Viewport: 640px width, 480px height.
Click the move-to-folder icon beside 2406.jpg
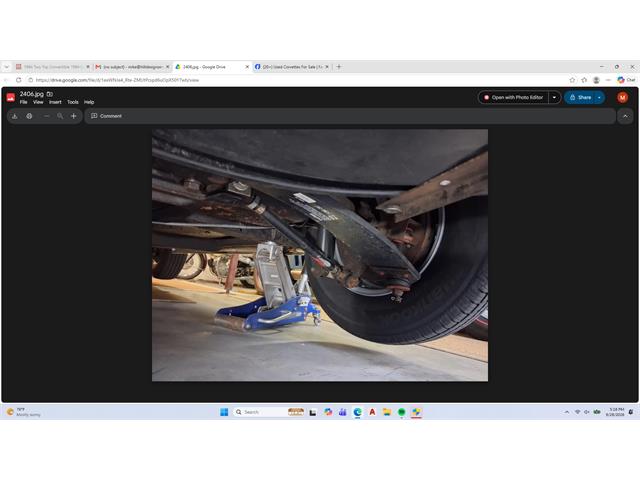pos(50,94)
